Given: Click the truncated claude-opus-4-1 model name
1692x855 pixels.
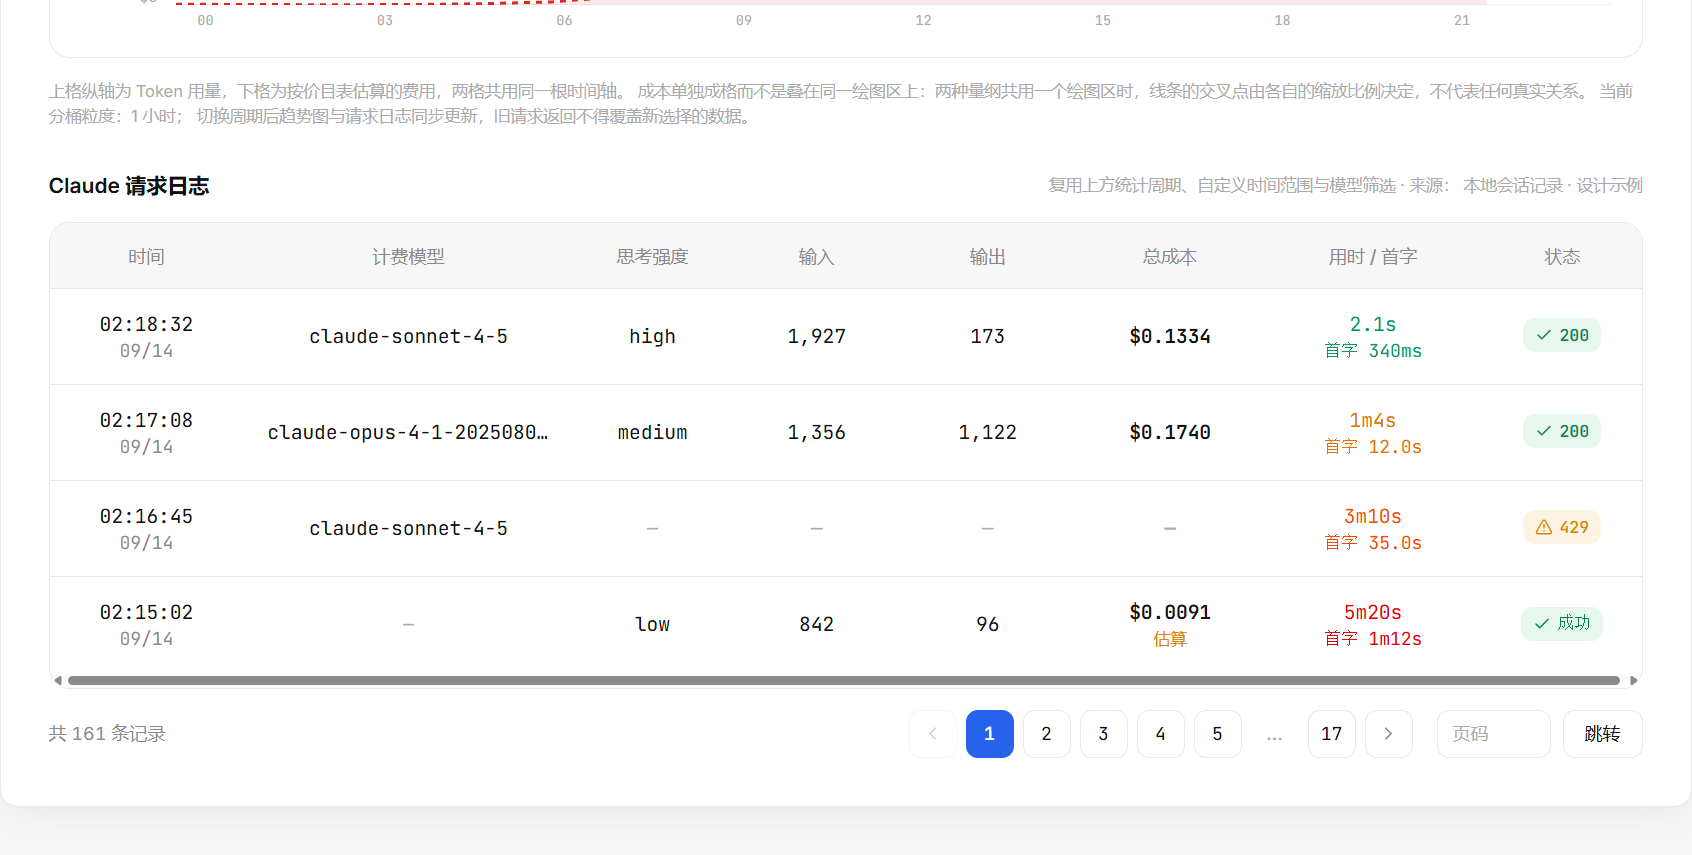Looking at the screenshot, I should pyautogui.click(x=408, y=433).
